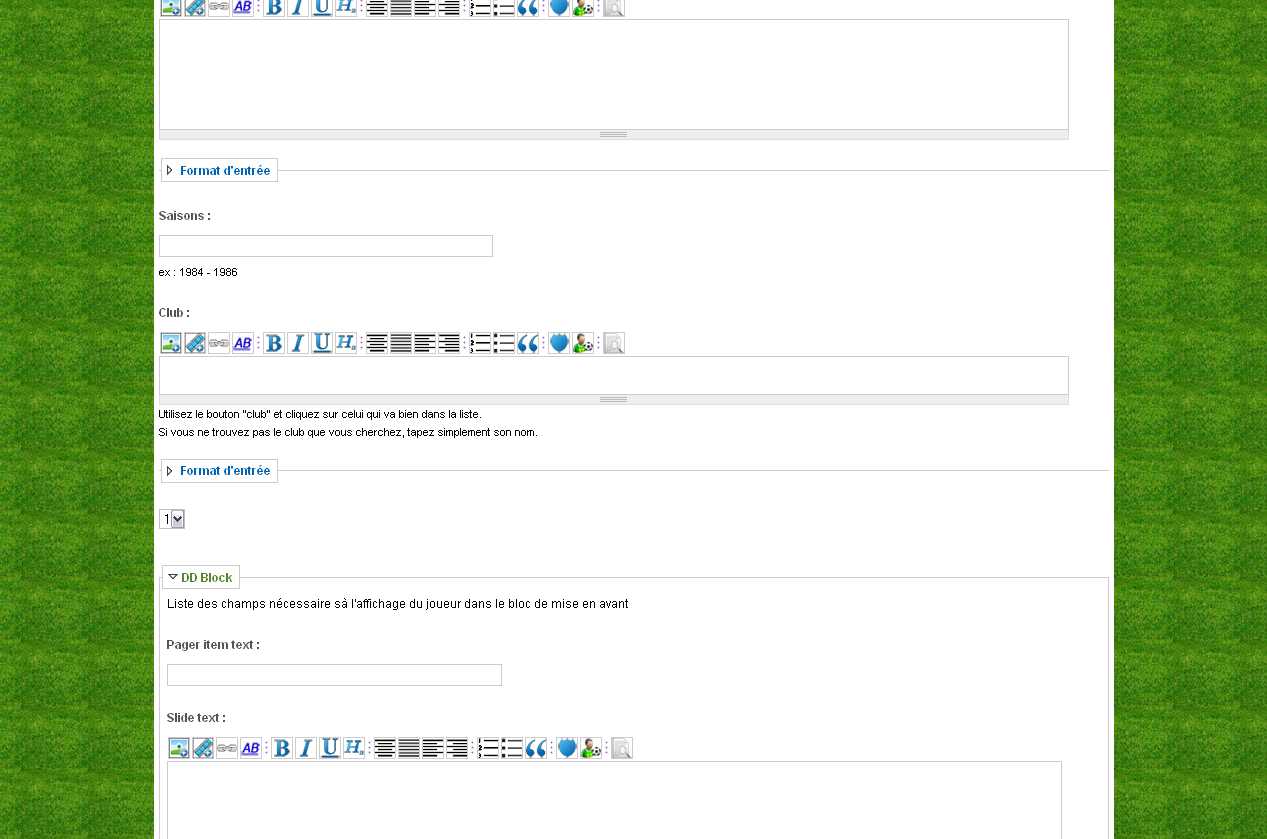Viewport: 1267px width, 839px height.
Task: Click 'Utilisez le bouton "club"' help text
Action: pos(320,414)
